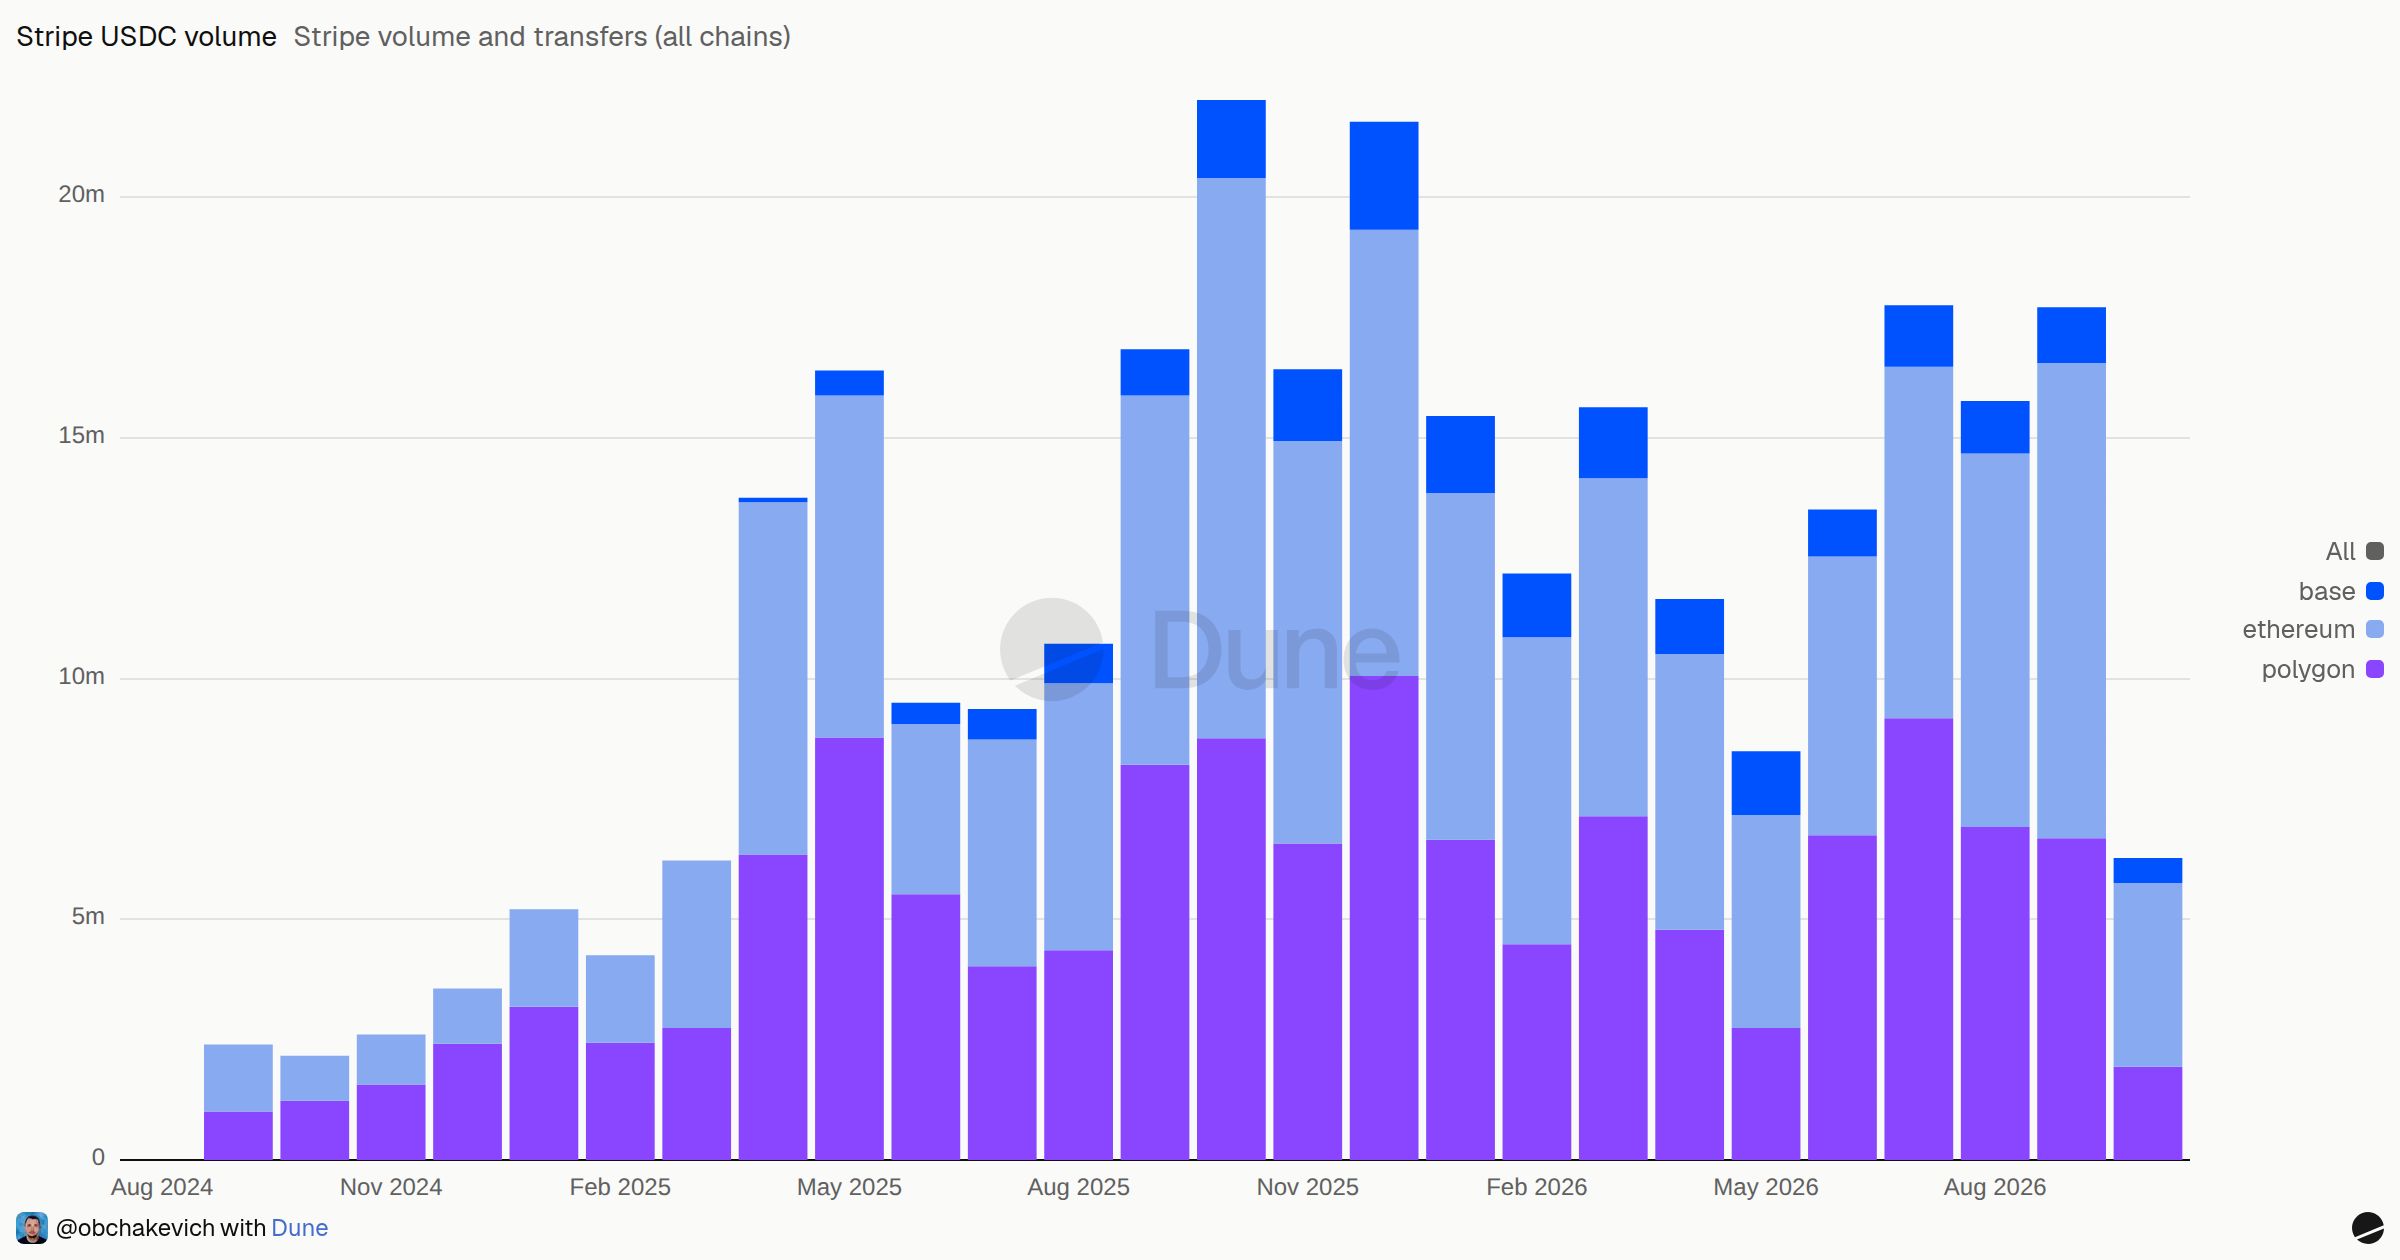This screenshot has height=1260, width=2400.
Task: Click the 'Aug 2026' x-axis label
Action: click(1994, 1187)
